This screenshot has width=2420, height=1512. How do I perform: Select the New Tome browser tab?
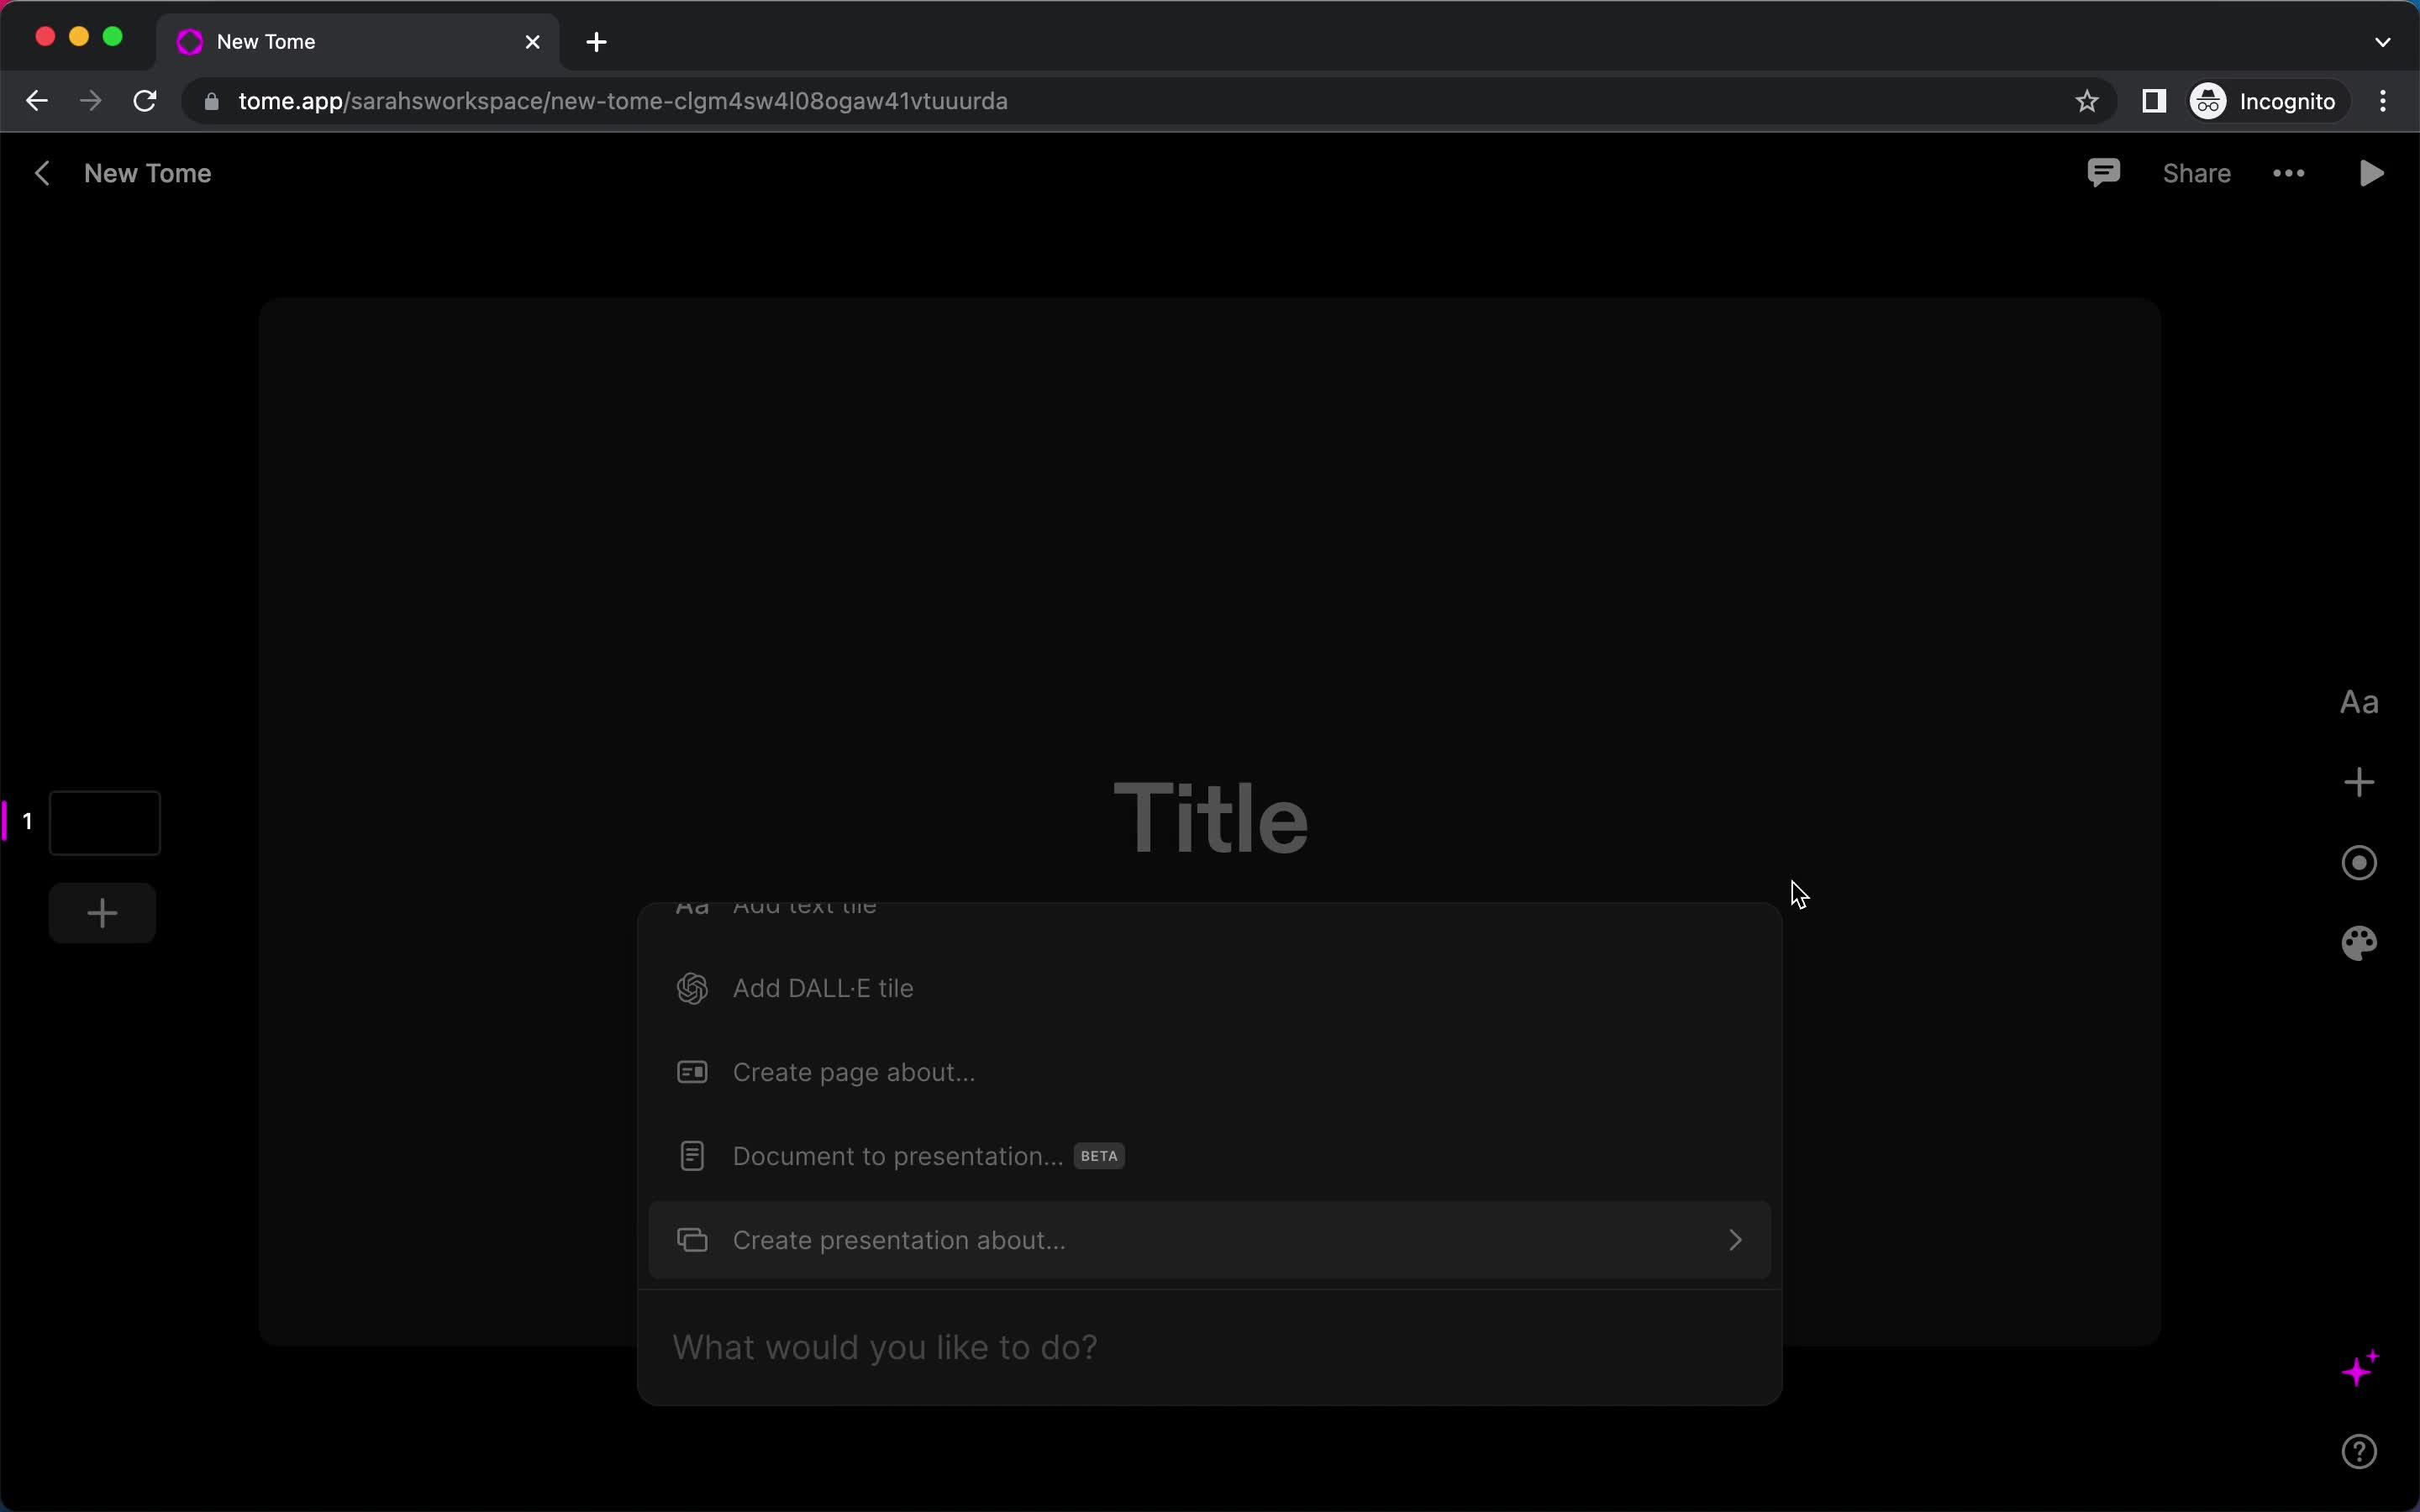tap(358, 42)
